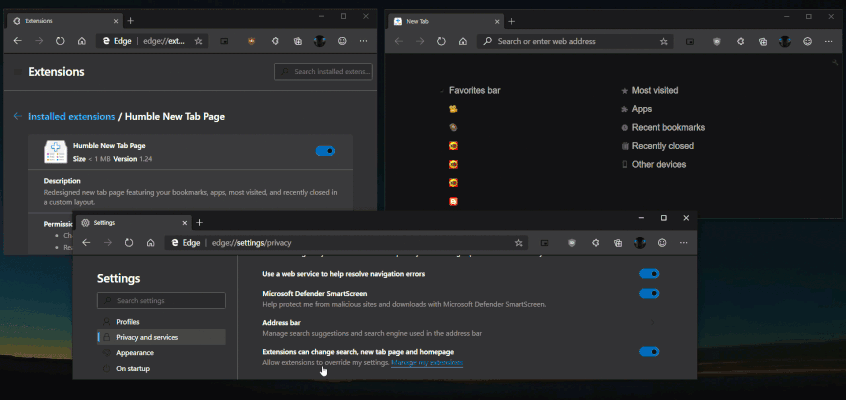Click the edge://settings/privacy address bar
This screenshot has height=400, width=846.
click(x=346, y=243)
